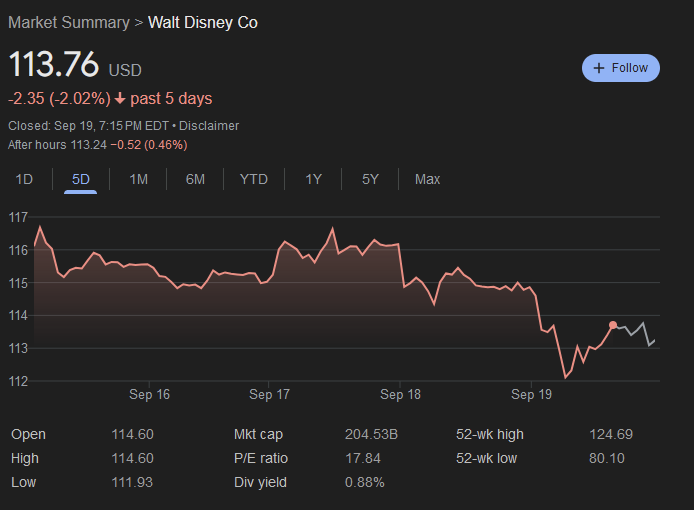Click the Div yield value 0.88%
The height and width of the screenshot is (510, 694).
click(x=365, y=482)
